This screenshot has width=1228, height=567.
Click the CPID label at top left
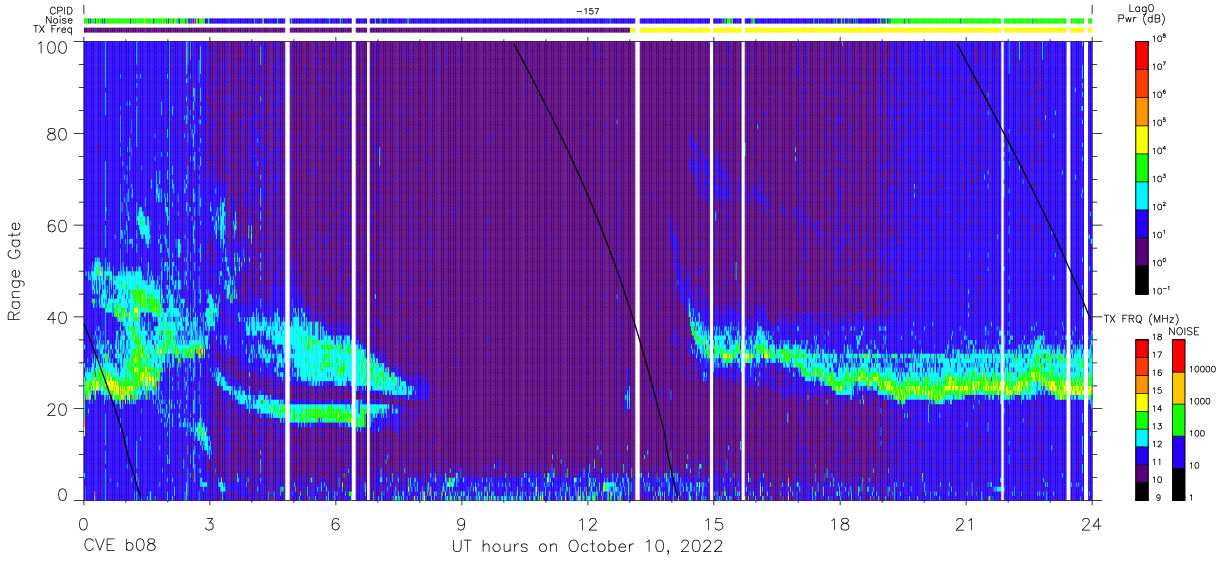click(60, 11)
